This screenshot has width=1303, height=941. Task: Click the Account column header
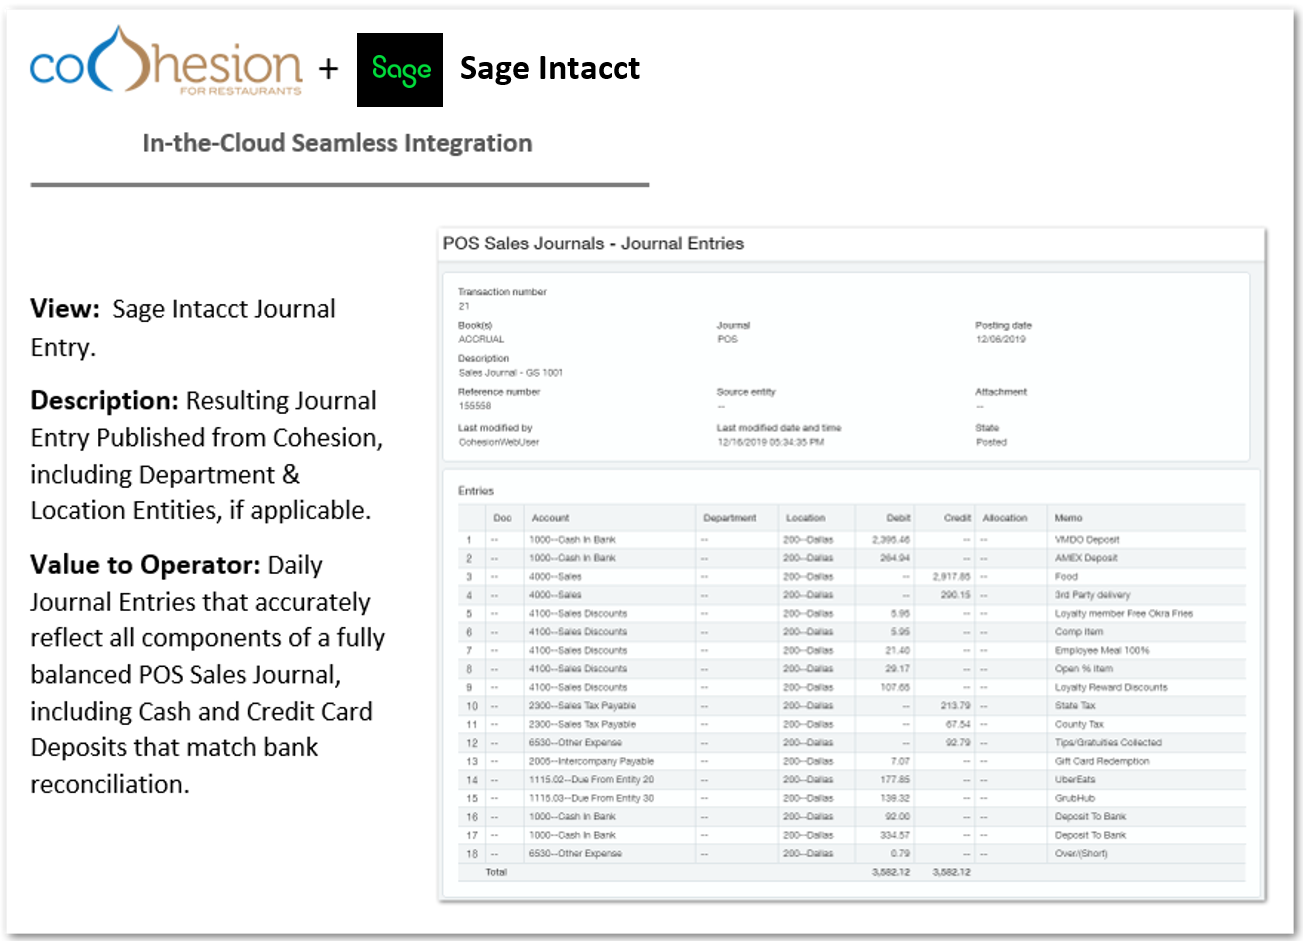[550, 518]
